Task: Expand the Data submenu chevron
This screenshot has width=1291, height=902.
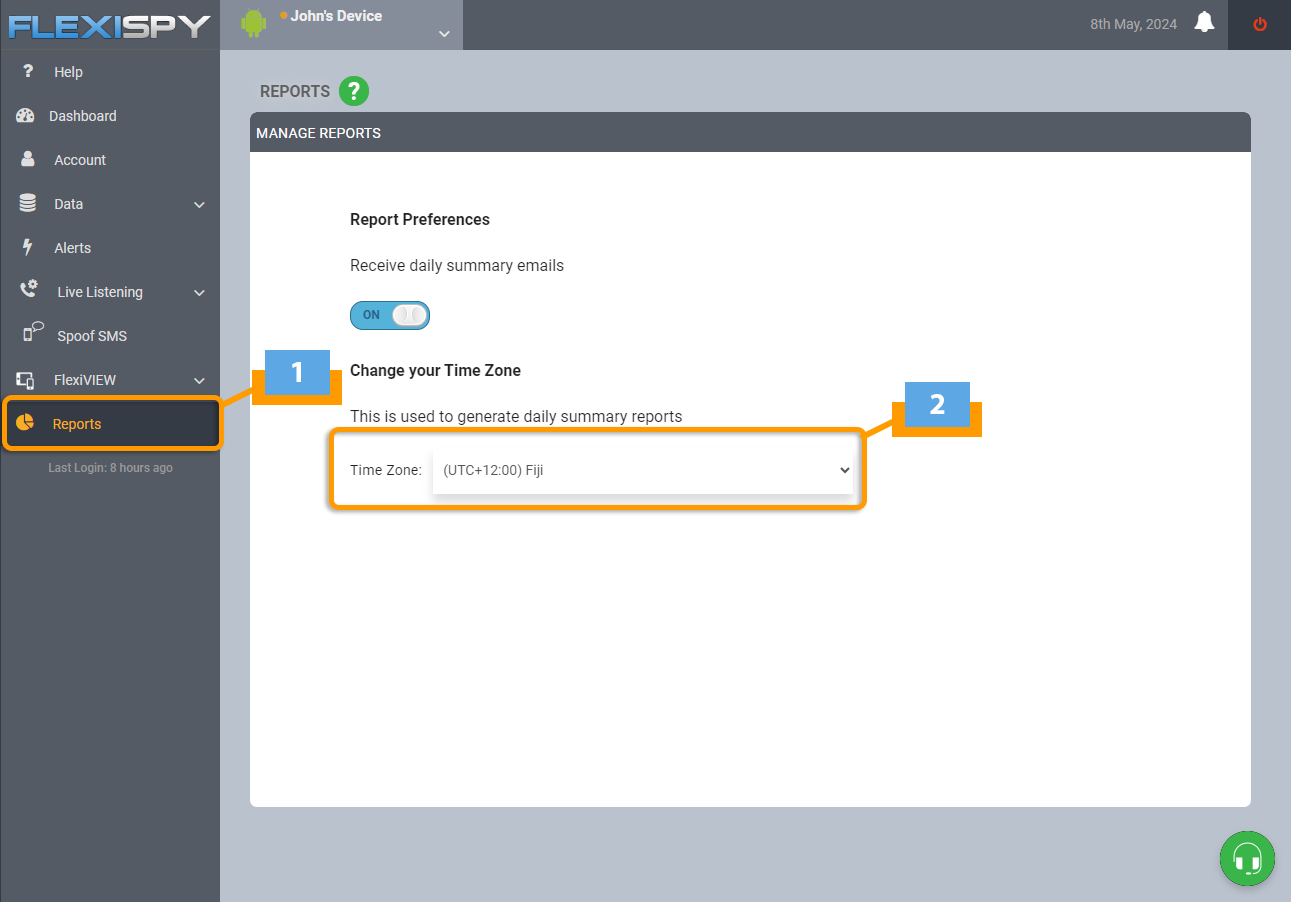Action: click(199, 205)
